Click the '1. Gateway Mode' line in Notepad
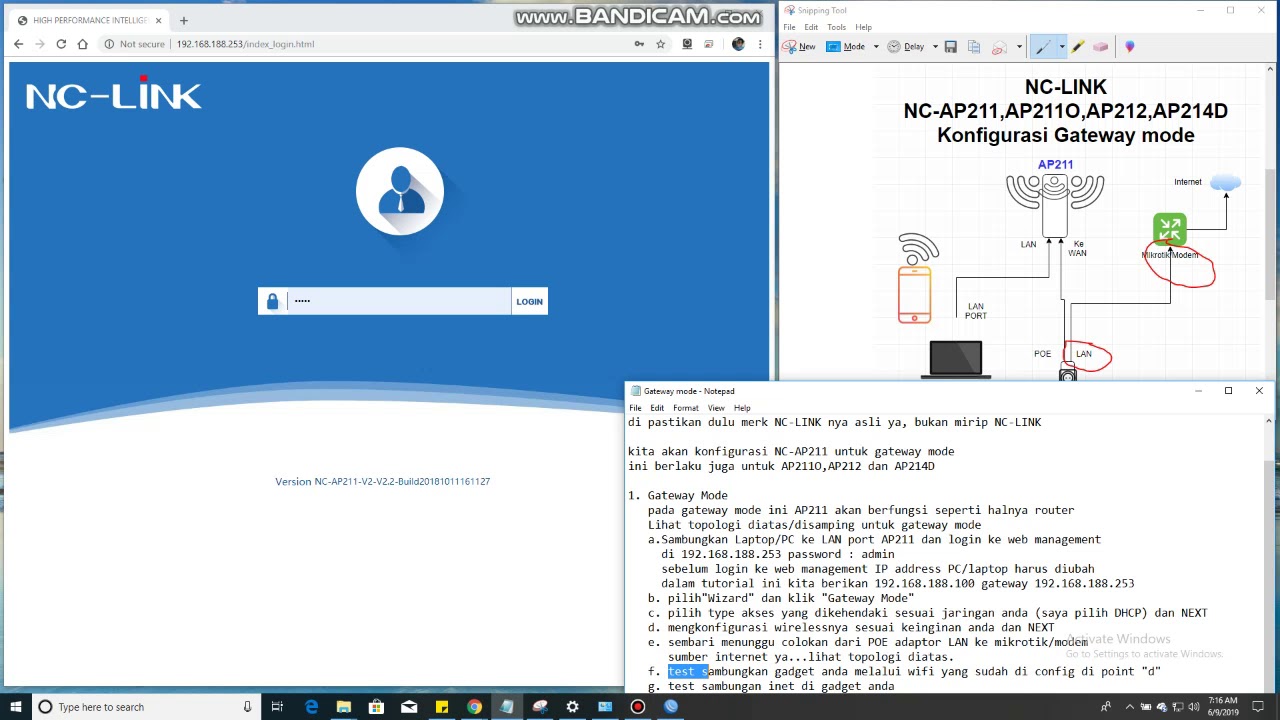Viewport: 1280px width, 720px height. pos(678,495)
